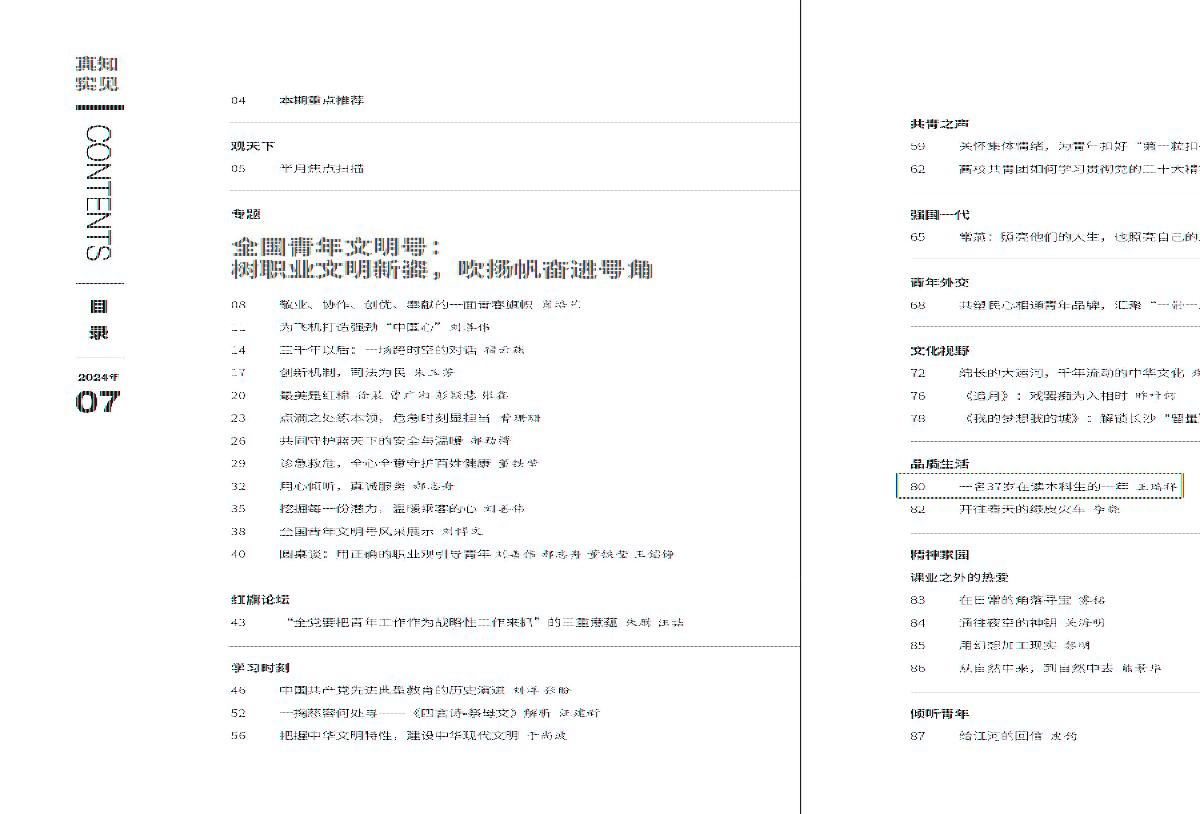The image size is (1200, 814).
Task: Select the '强国一代' section heading
Action: (x=940, y=214)
